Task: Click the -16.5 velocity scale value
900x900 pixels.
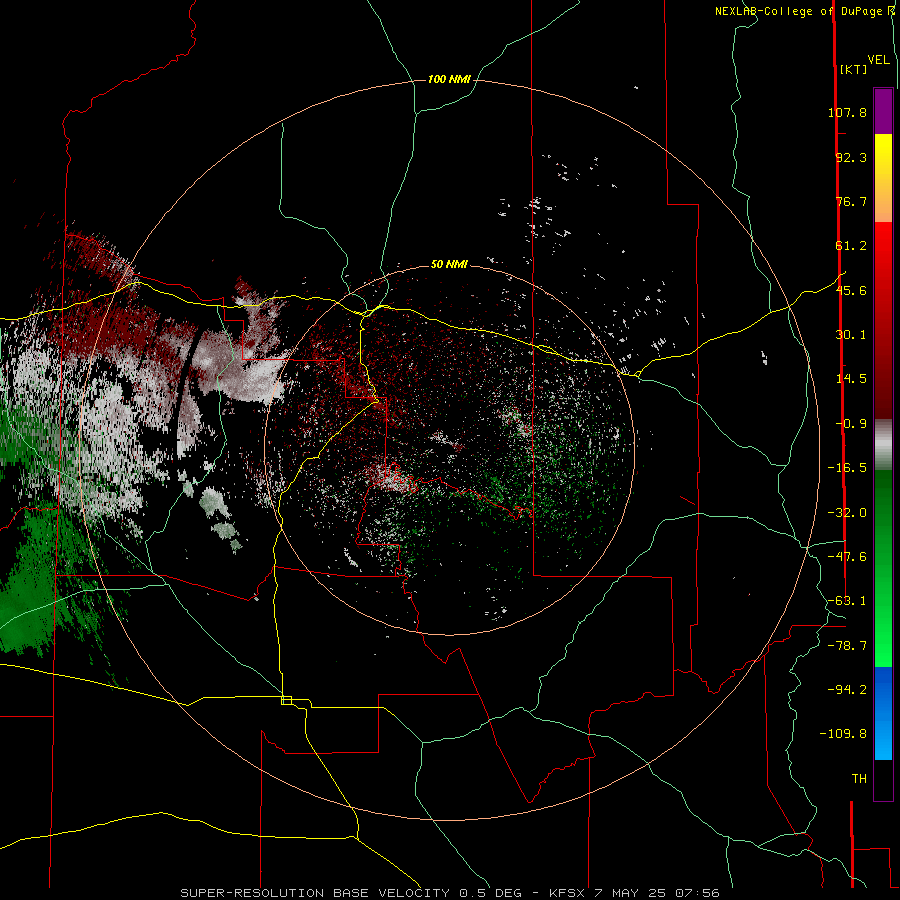Action: point(847,468)
